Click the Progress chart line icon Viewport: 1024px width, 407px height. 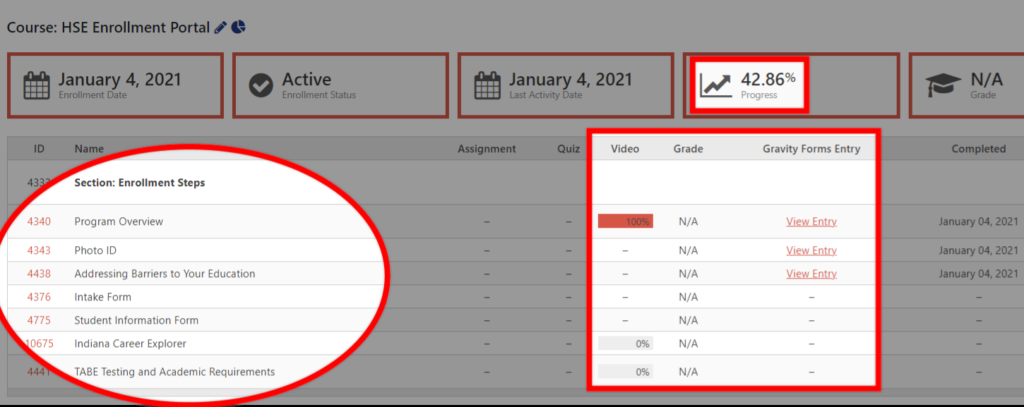716,85
